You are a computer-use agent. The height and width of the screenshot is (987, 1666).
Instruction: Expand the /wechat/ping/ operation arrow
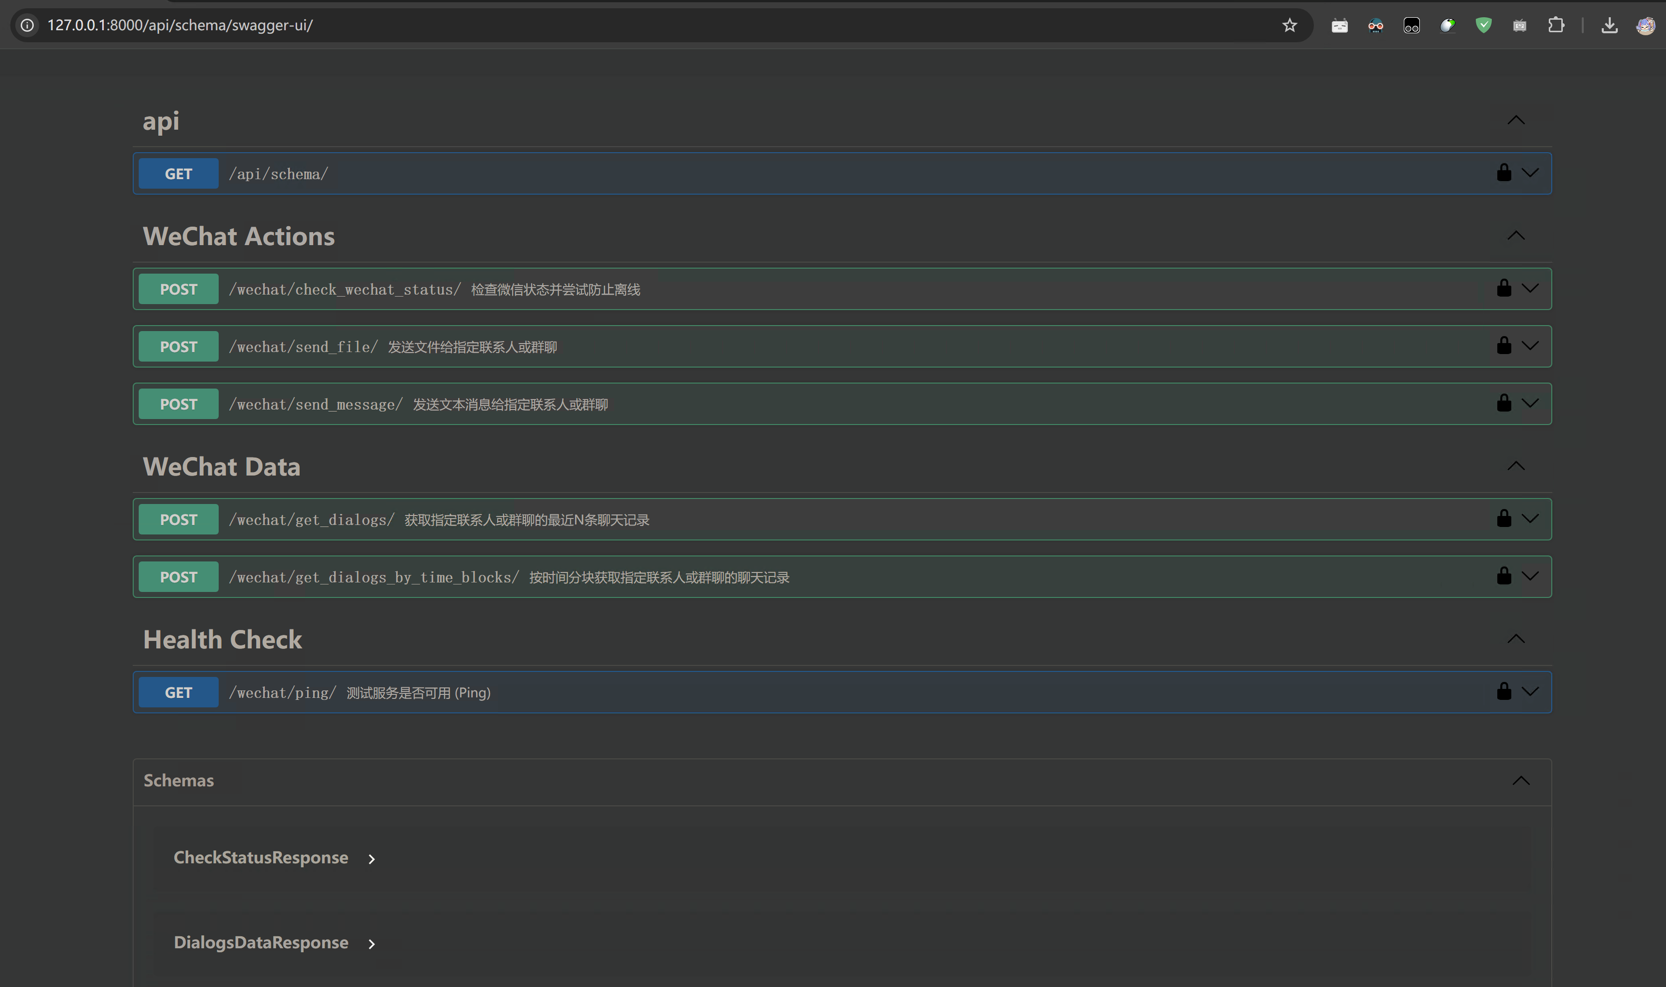pos(1530,692)
